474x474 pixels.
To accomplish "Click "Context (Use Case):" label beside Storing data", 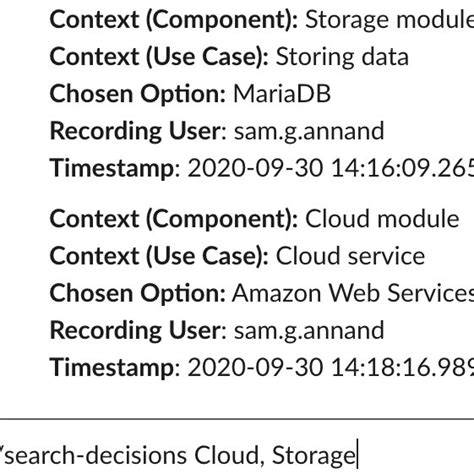I will click(159, 56).
